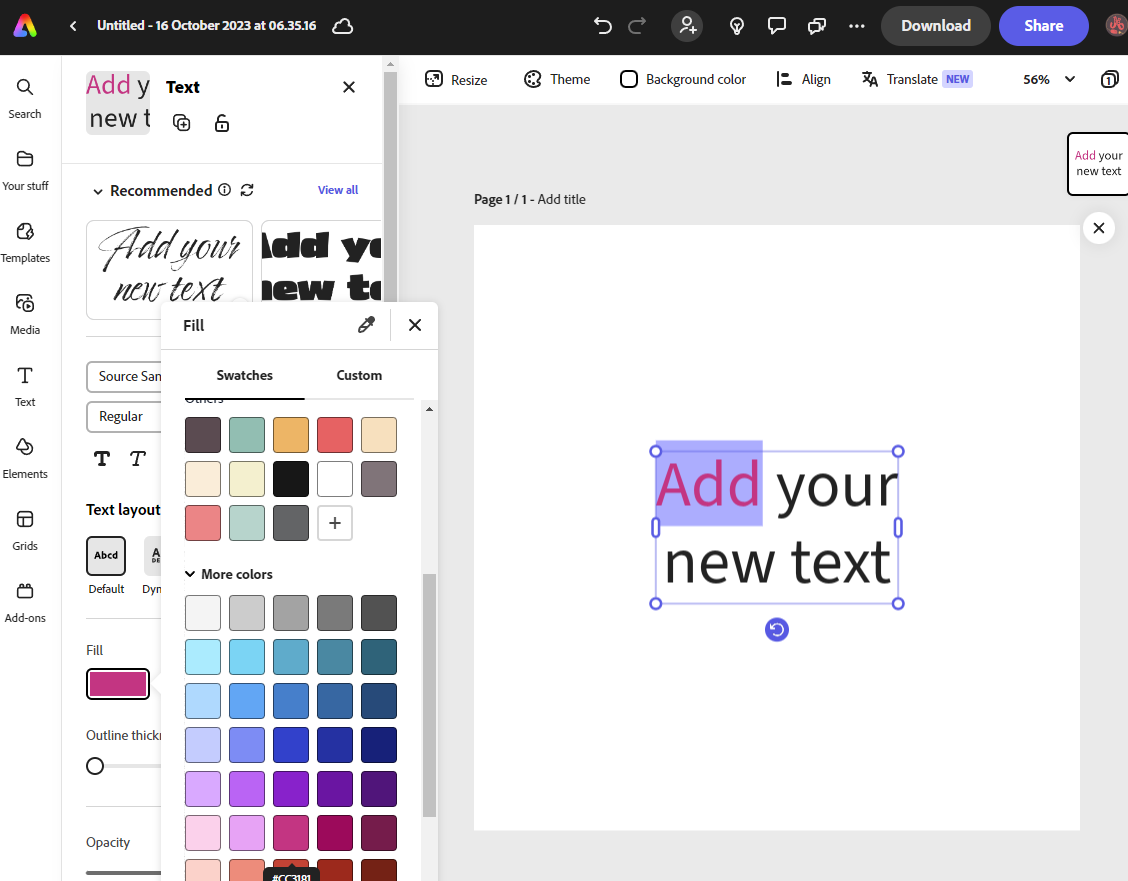Screen dimensions: 1128x881
Task: Click the lock icon for text
Action: tap(222, 123)
